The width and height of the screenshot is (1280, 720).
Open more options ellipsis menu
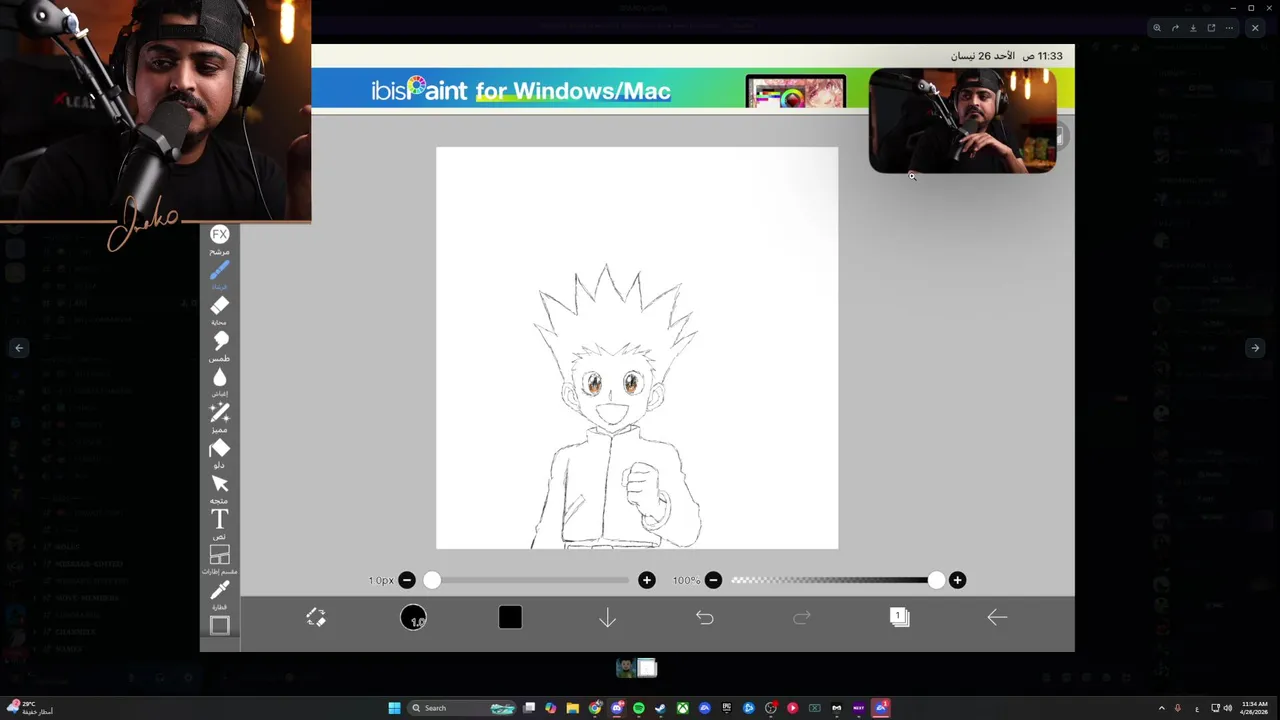pos(1229,28)
